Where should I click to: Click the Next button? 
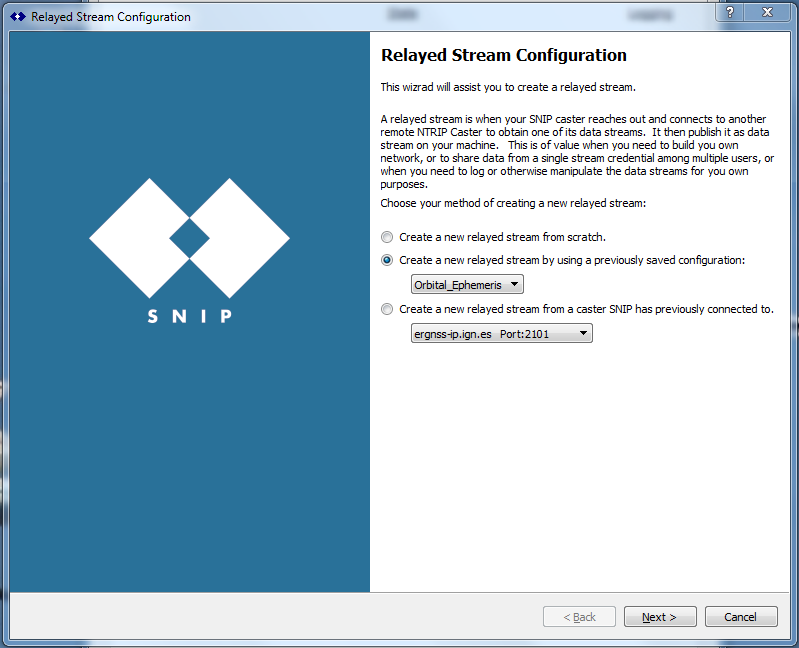[x=660, y=616]
